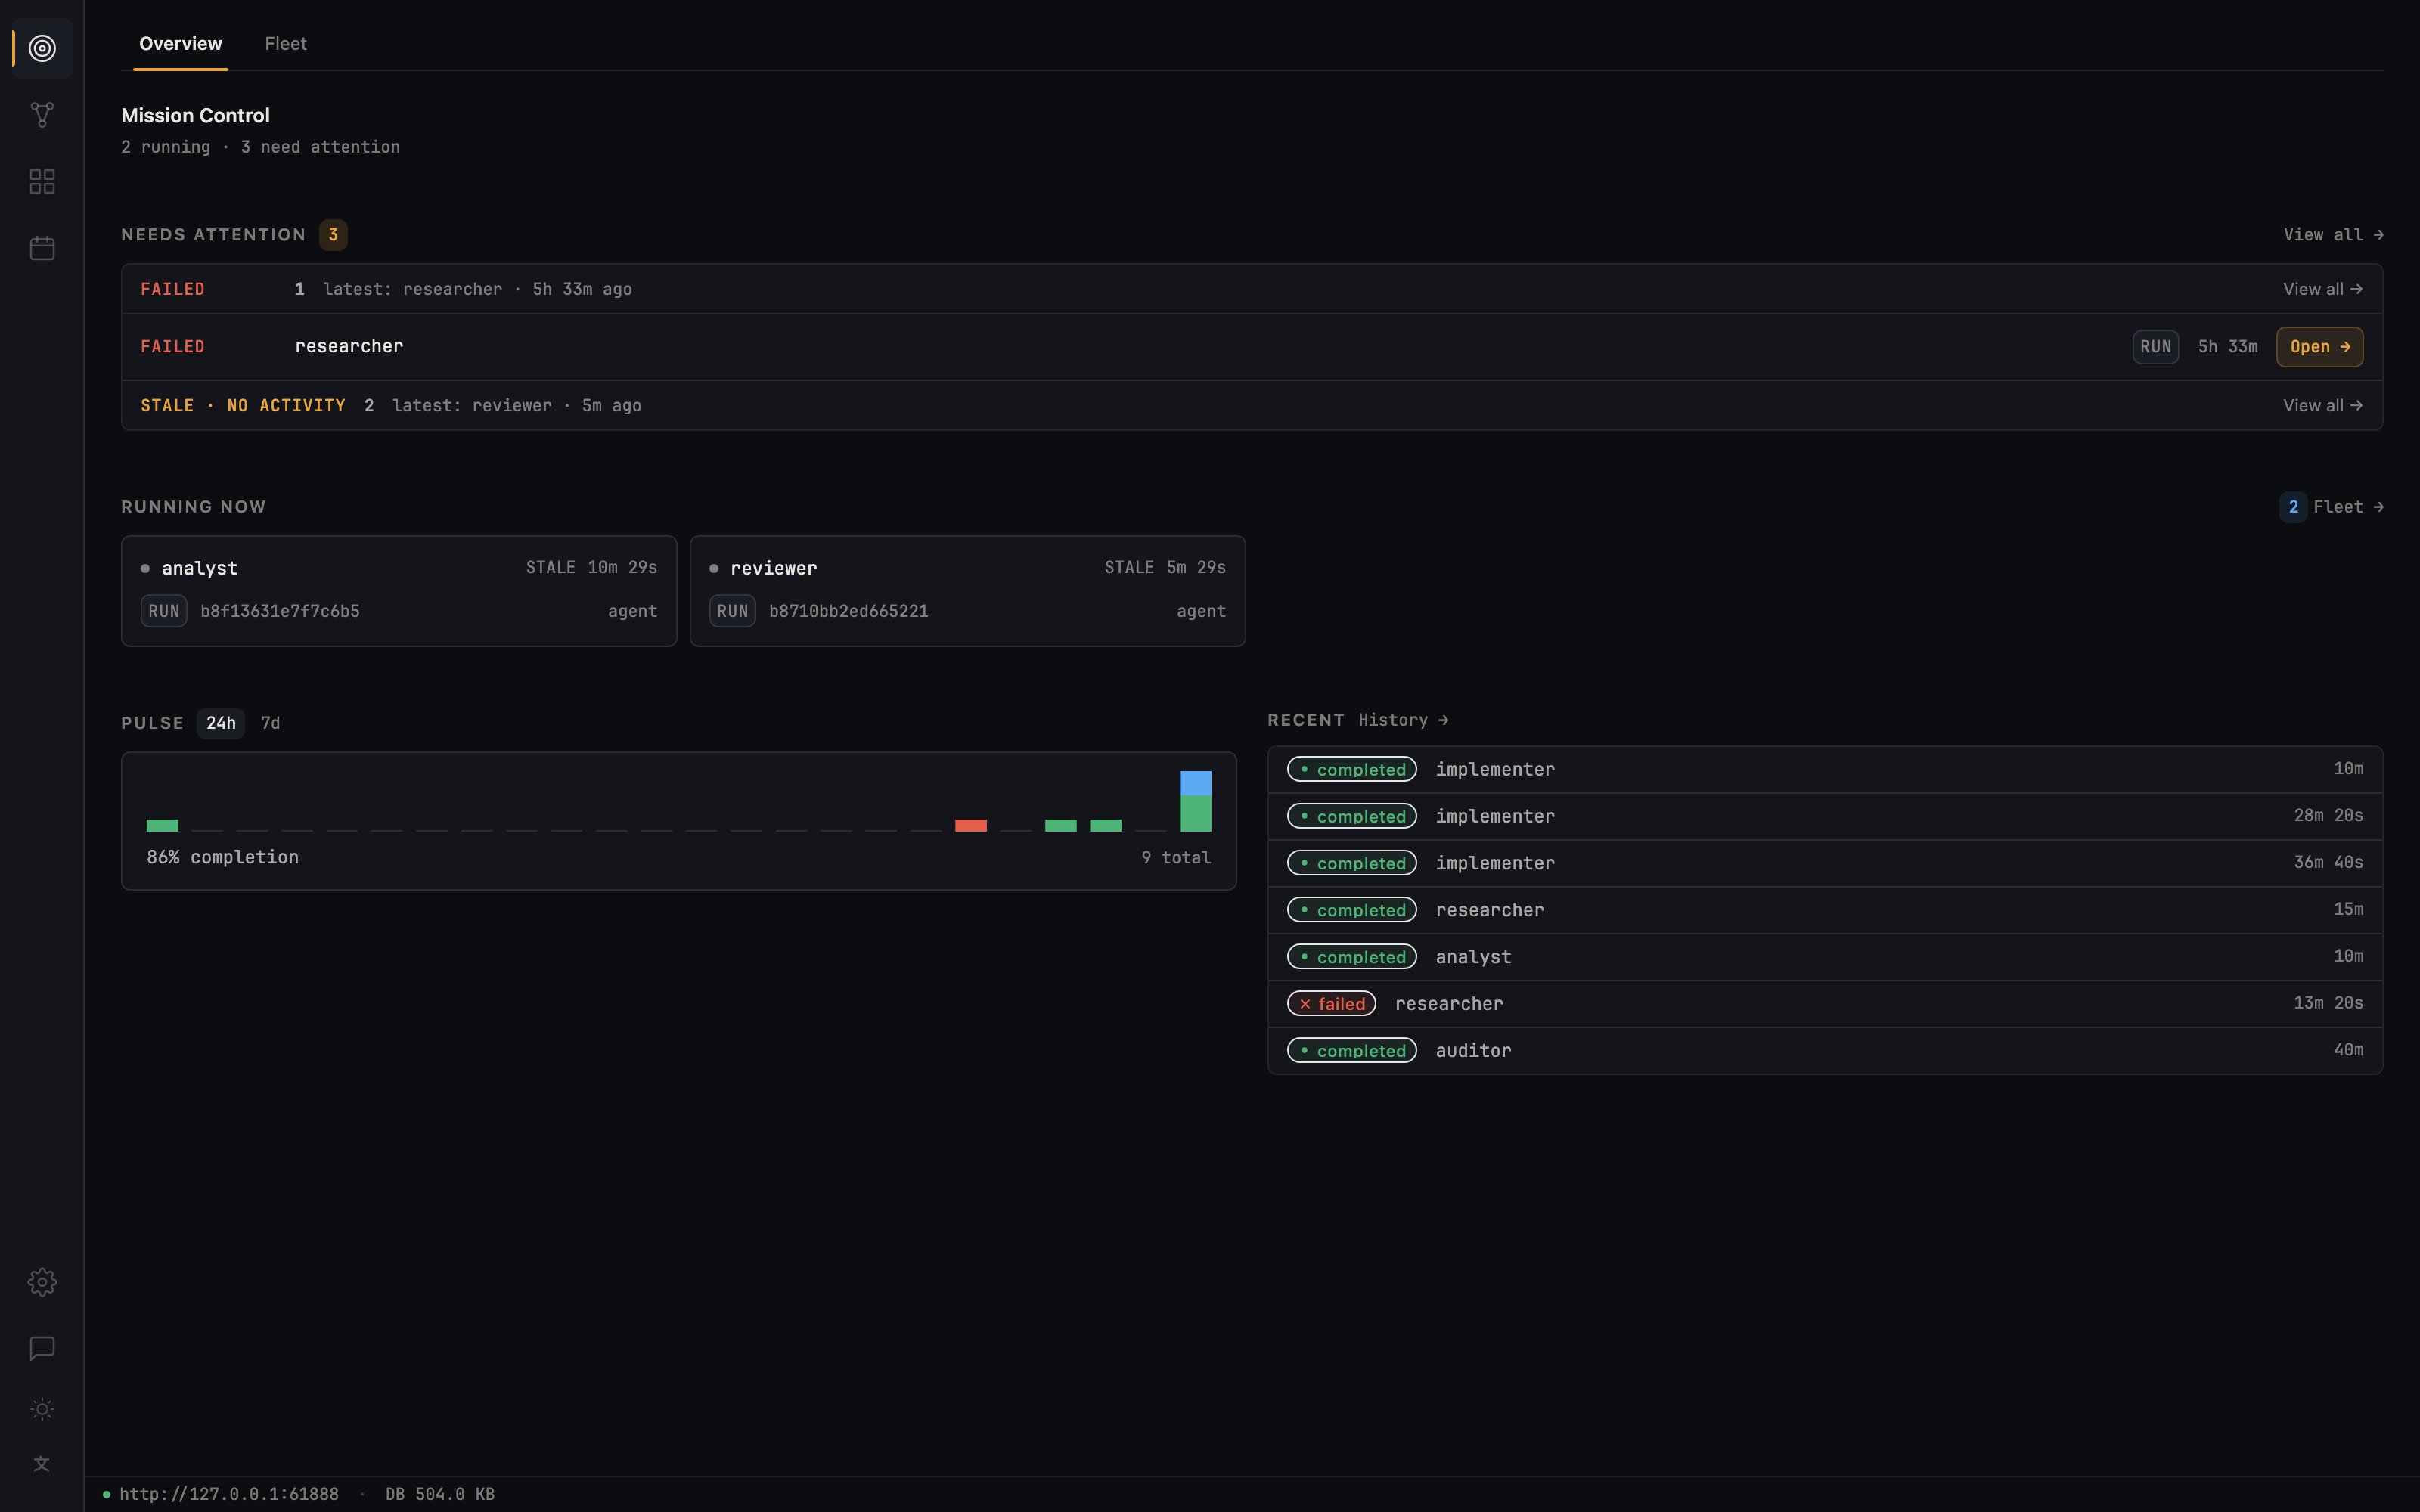Click 9 total label in Pulse
The height and width of the screenshot is (1512, 2420).
[x=1176, y=857]
